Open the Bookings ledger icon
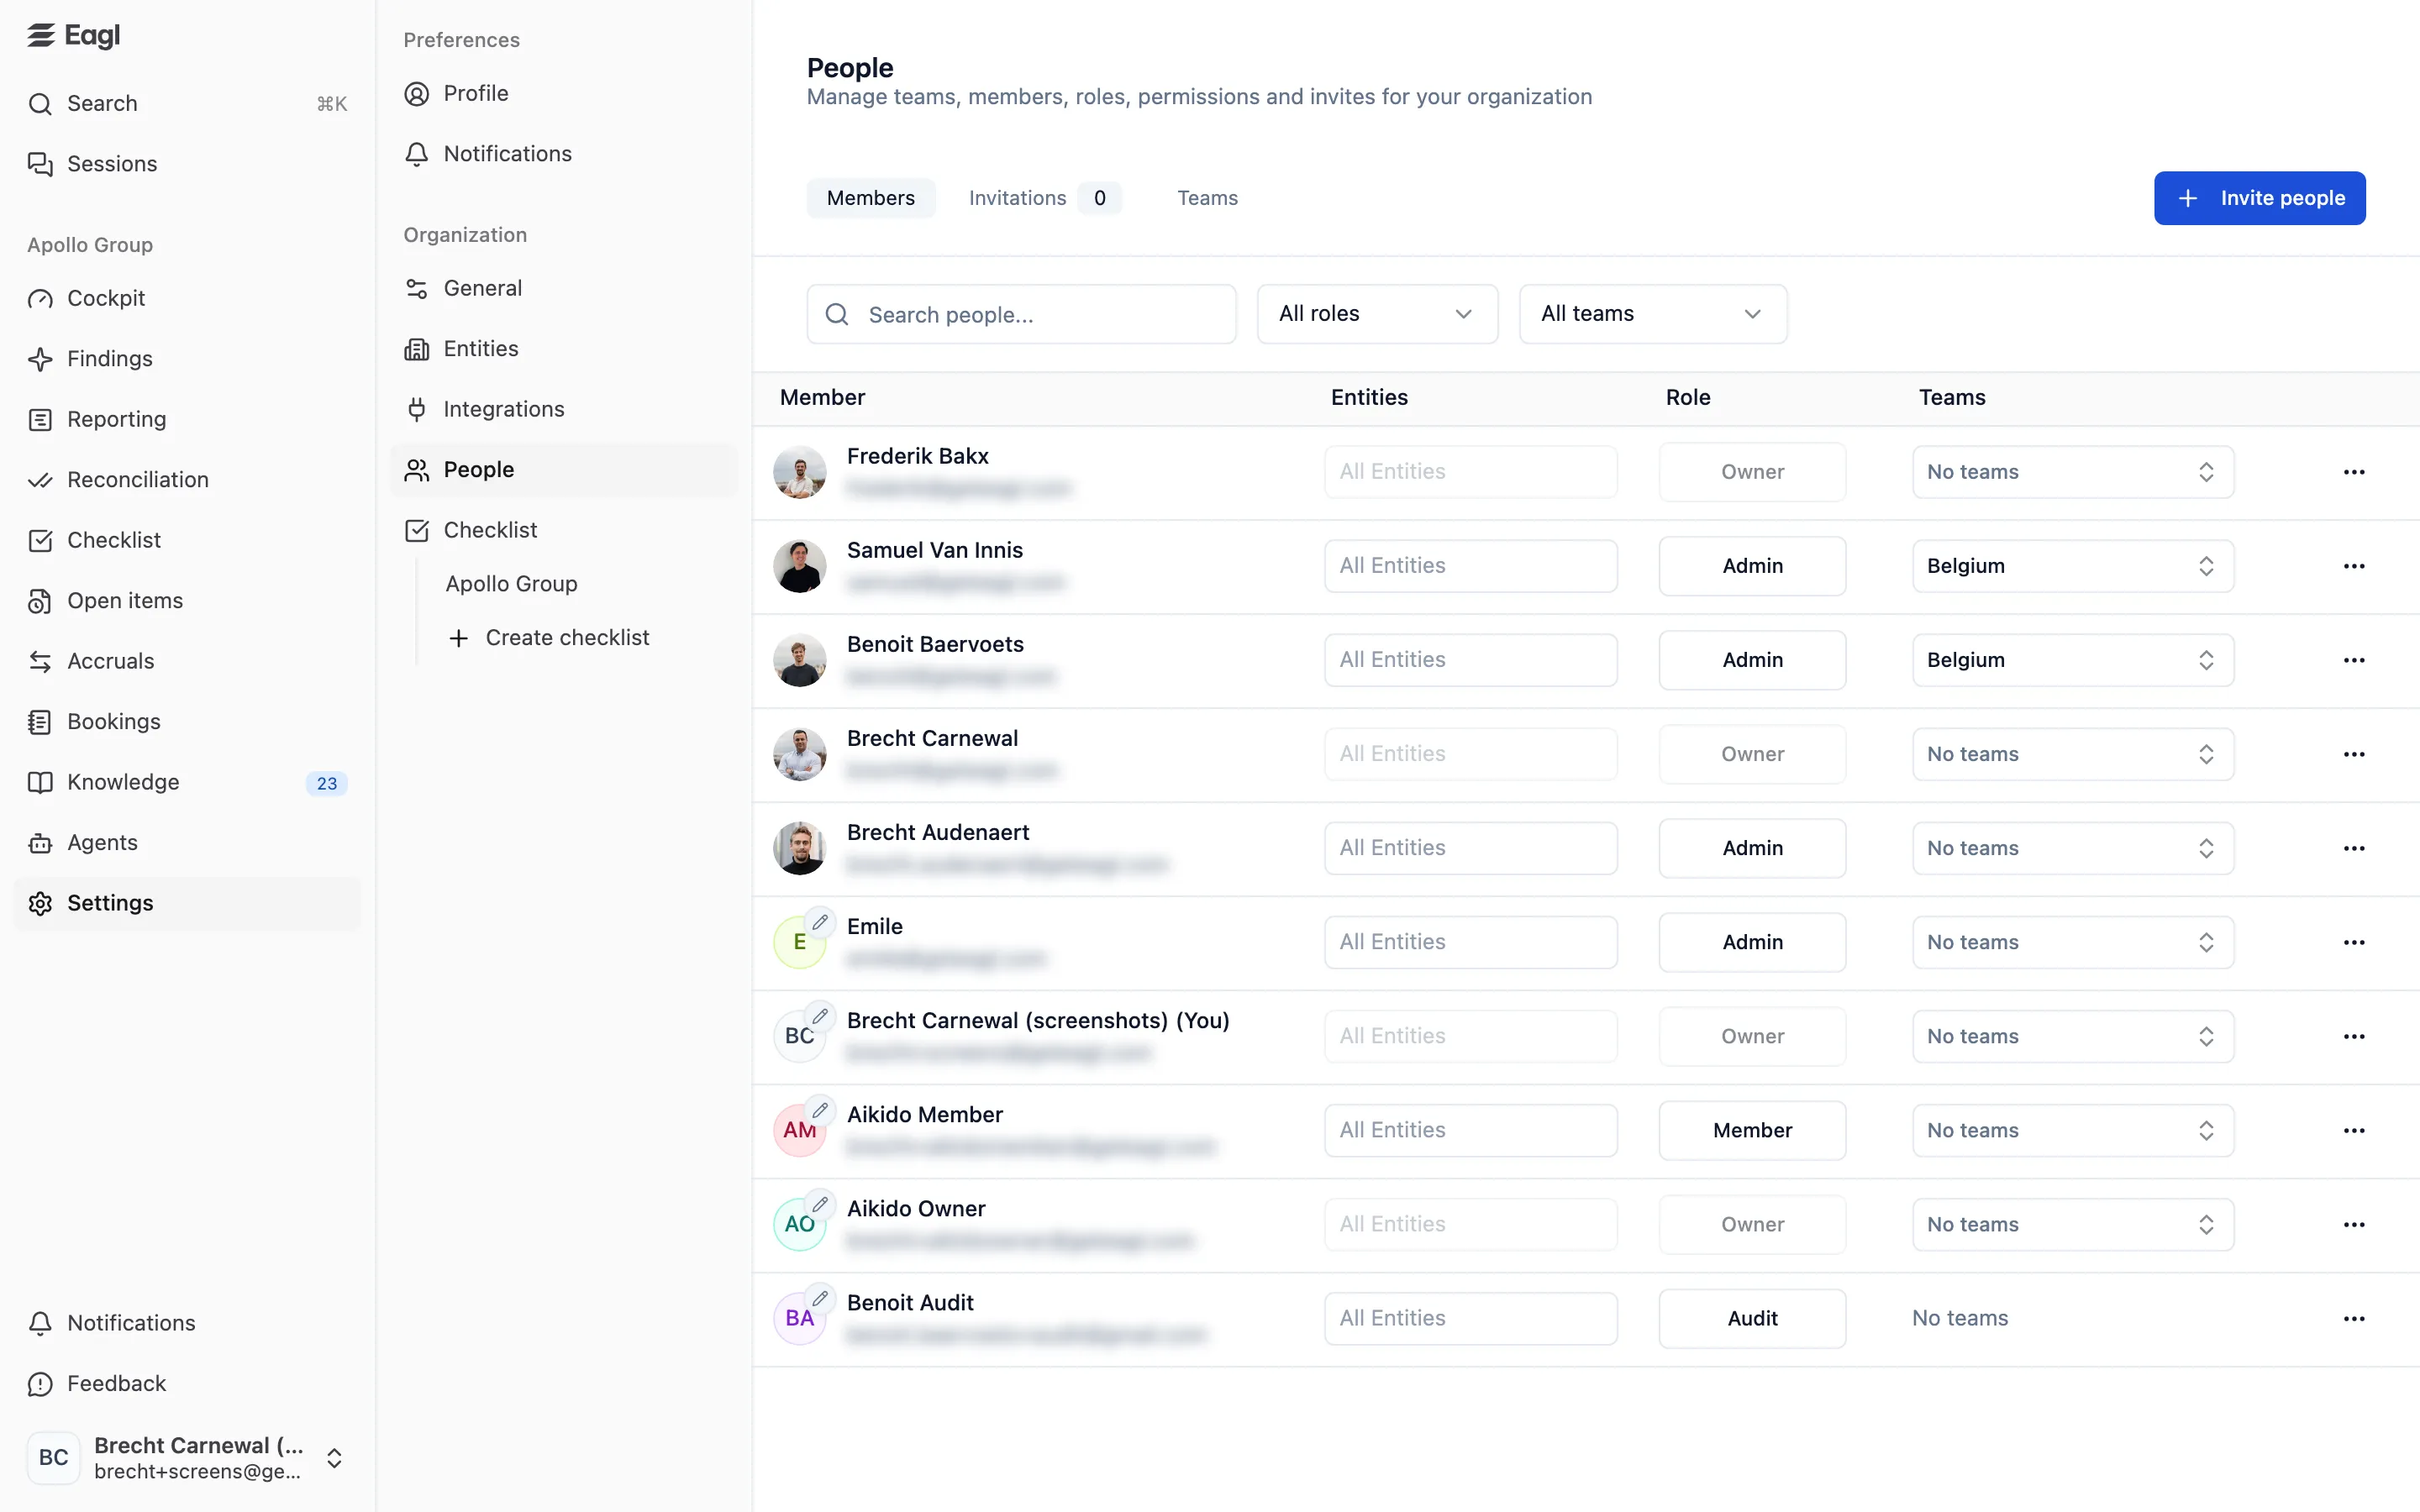The height and width of the screenshot is (1512, 2420). click(x=40, y=722)
